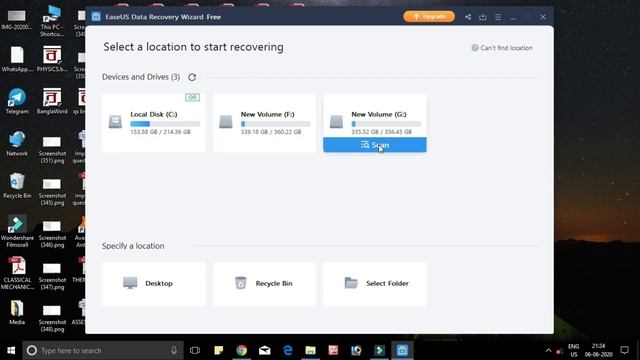This screenshot has height=360, width=640.
Task: Open the PHYSICS document desktop shortcut
Action: 52,59
